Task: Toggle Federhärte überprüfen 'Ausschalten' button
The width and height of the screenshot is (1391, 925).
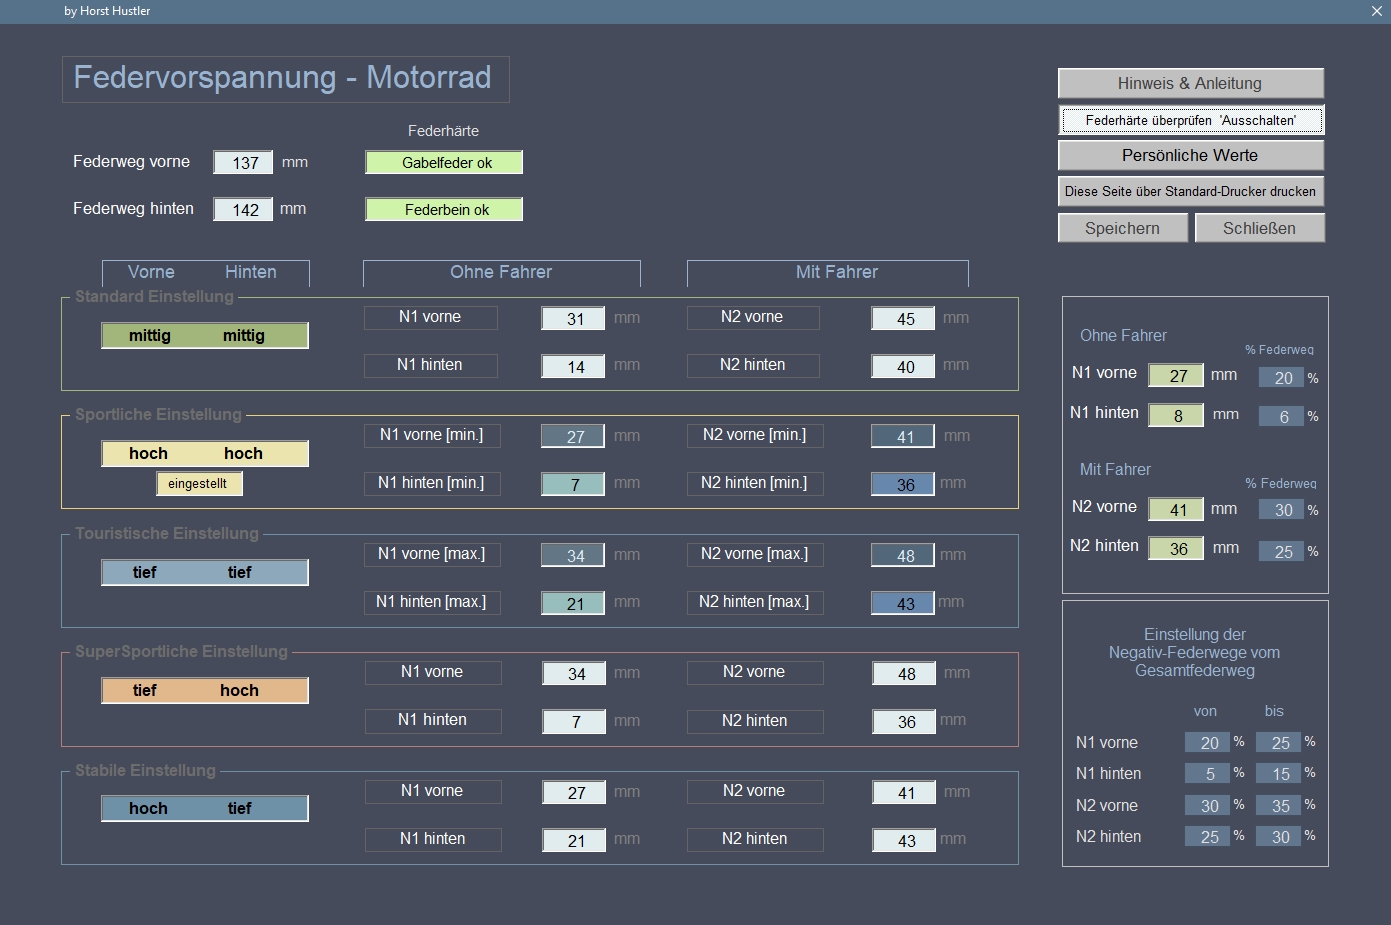Action: pos(1190,120)
